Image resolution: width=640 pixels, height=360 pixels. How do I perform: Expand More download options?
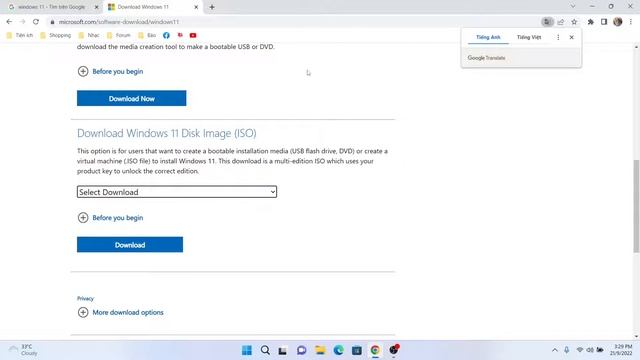[x=120, y=313]
